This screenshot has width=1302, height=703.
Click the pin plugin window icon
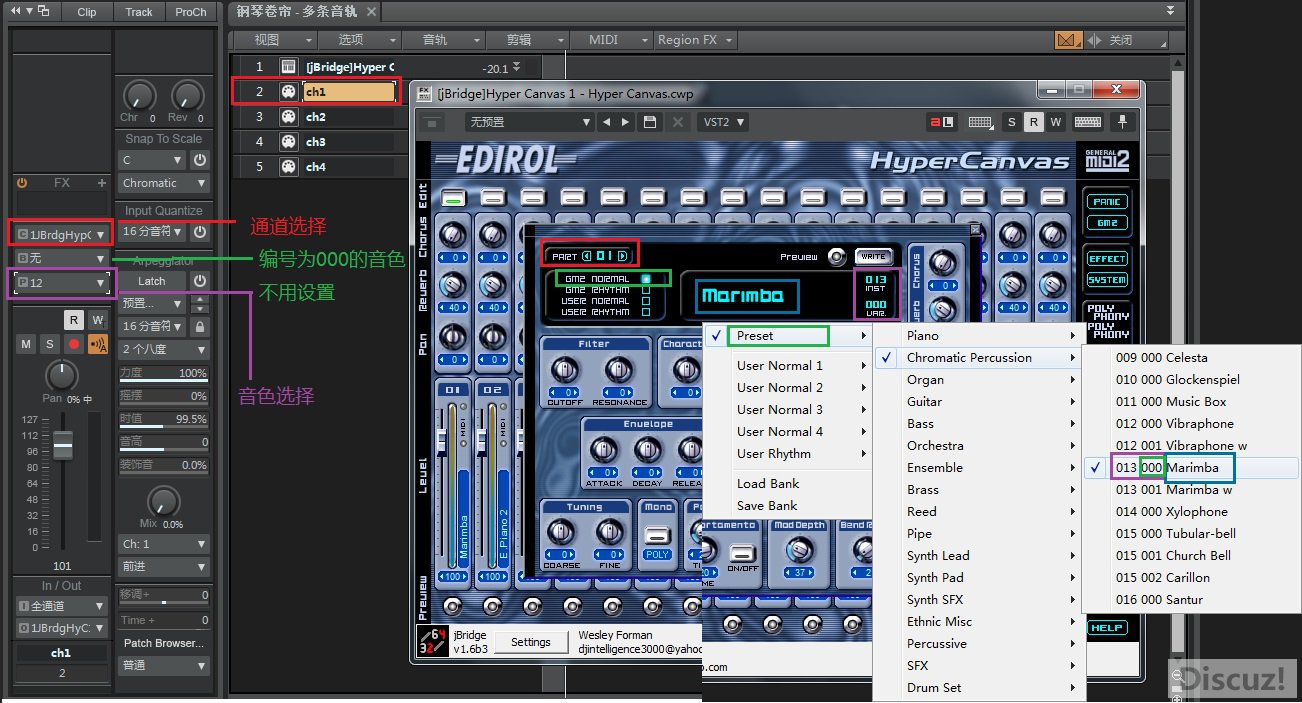1123,122
